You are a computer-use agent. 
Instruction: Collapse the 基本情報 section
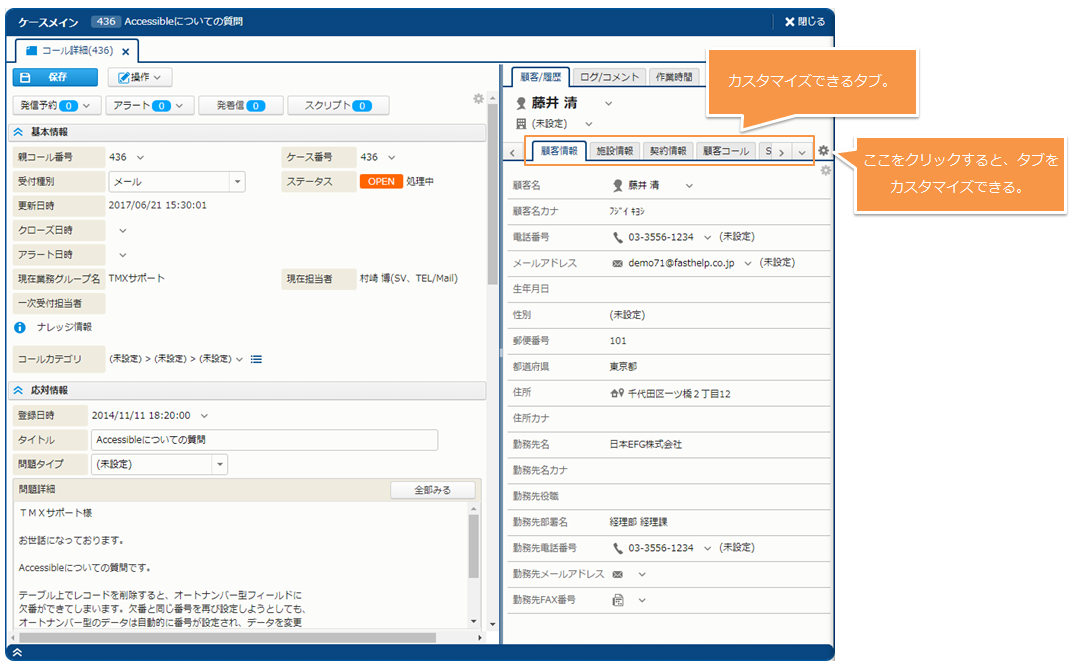point(18,132)
